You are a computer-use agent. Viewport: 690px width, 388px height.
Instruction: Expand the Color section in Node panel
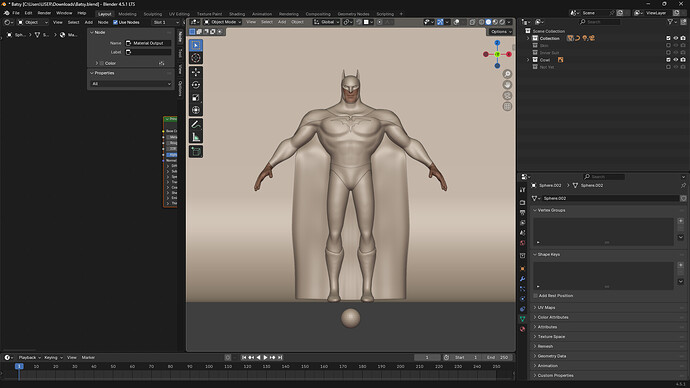(96, 63)
